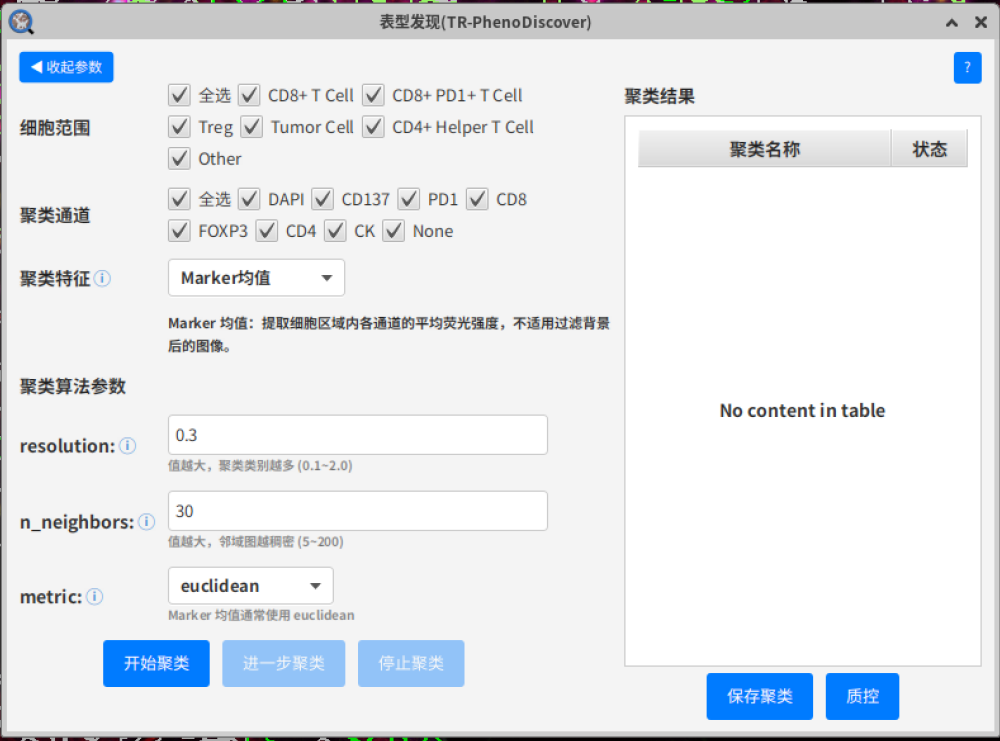This screenshot has width=1000, height=741.
Task: Toggle the CD4 channel checkbox
Action: (x=267, y=231)
